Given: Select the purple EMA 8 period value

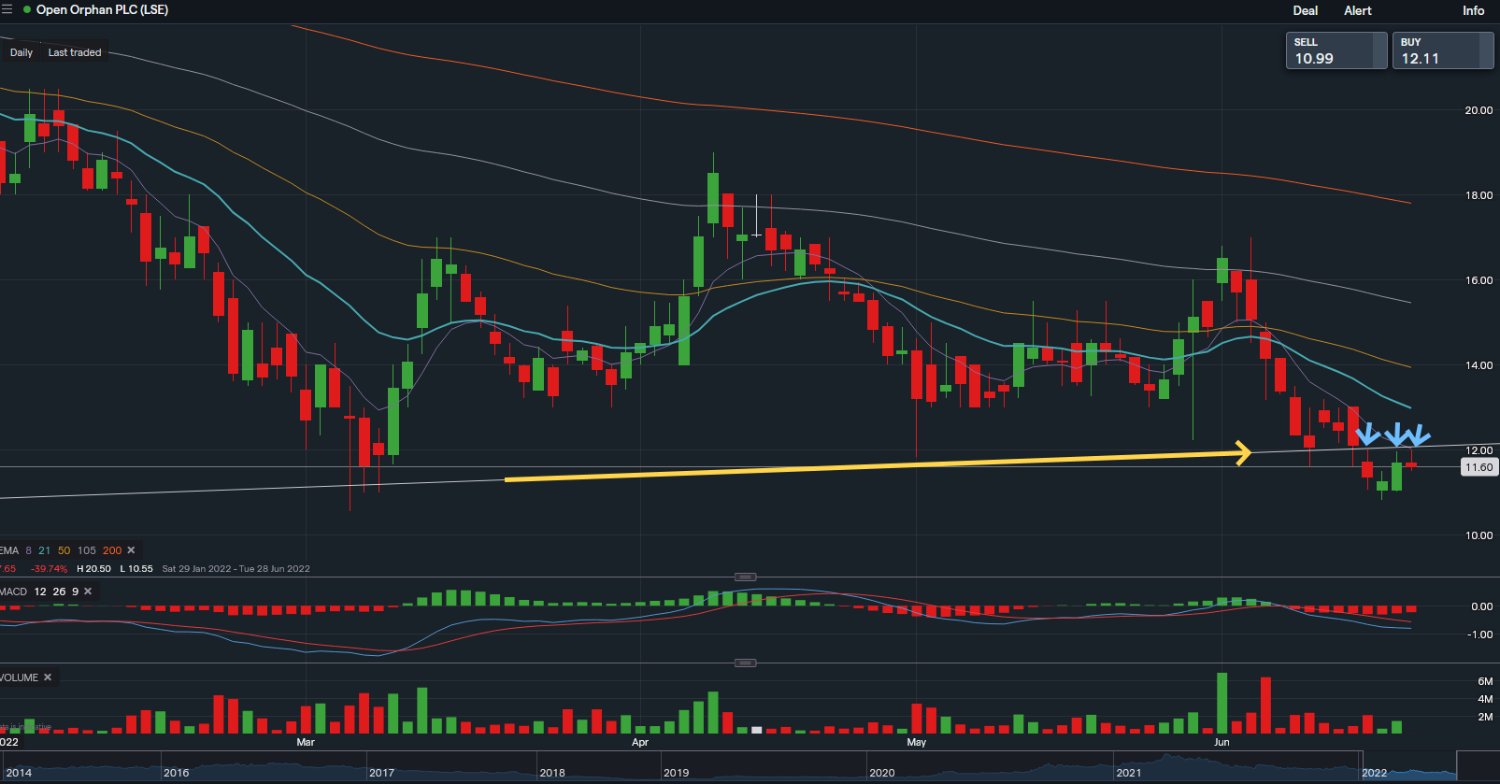Looking at the screenshot, I should 29,550.
